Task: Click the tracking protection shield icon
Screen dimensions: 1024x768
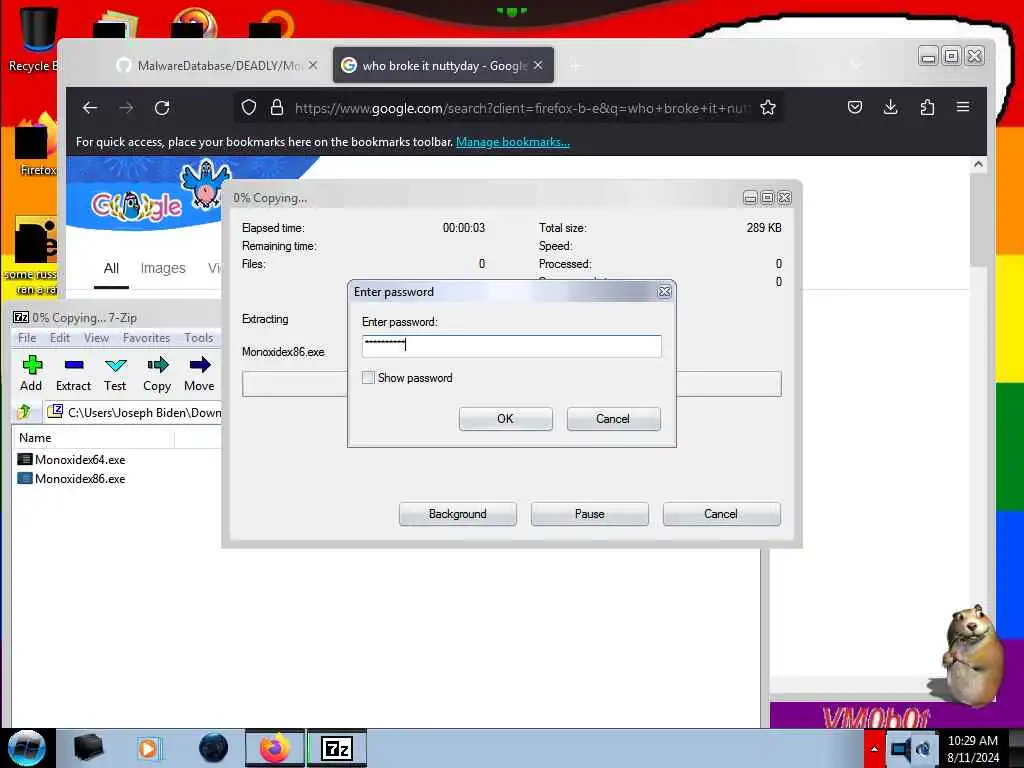Action: tap(248, 108)
